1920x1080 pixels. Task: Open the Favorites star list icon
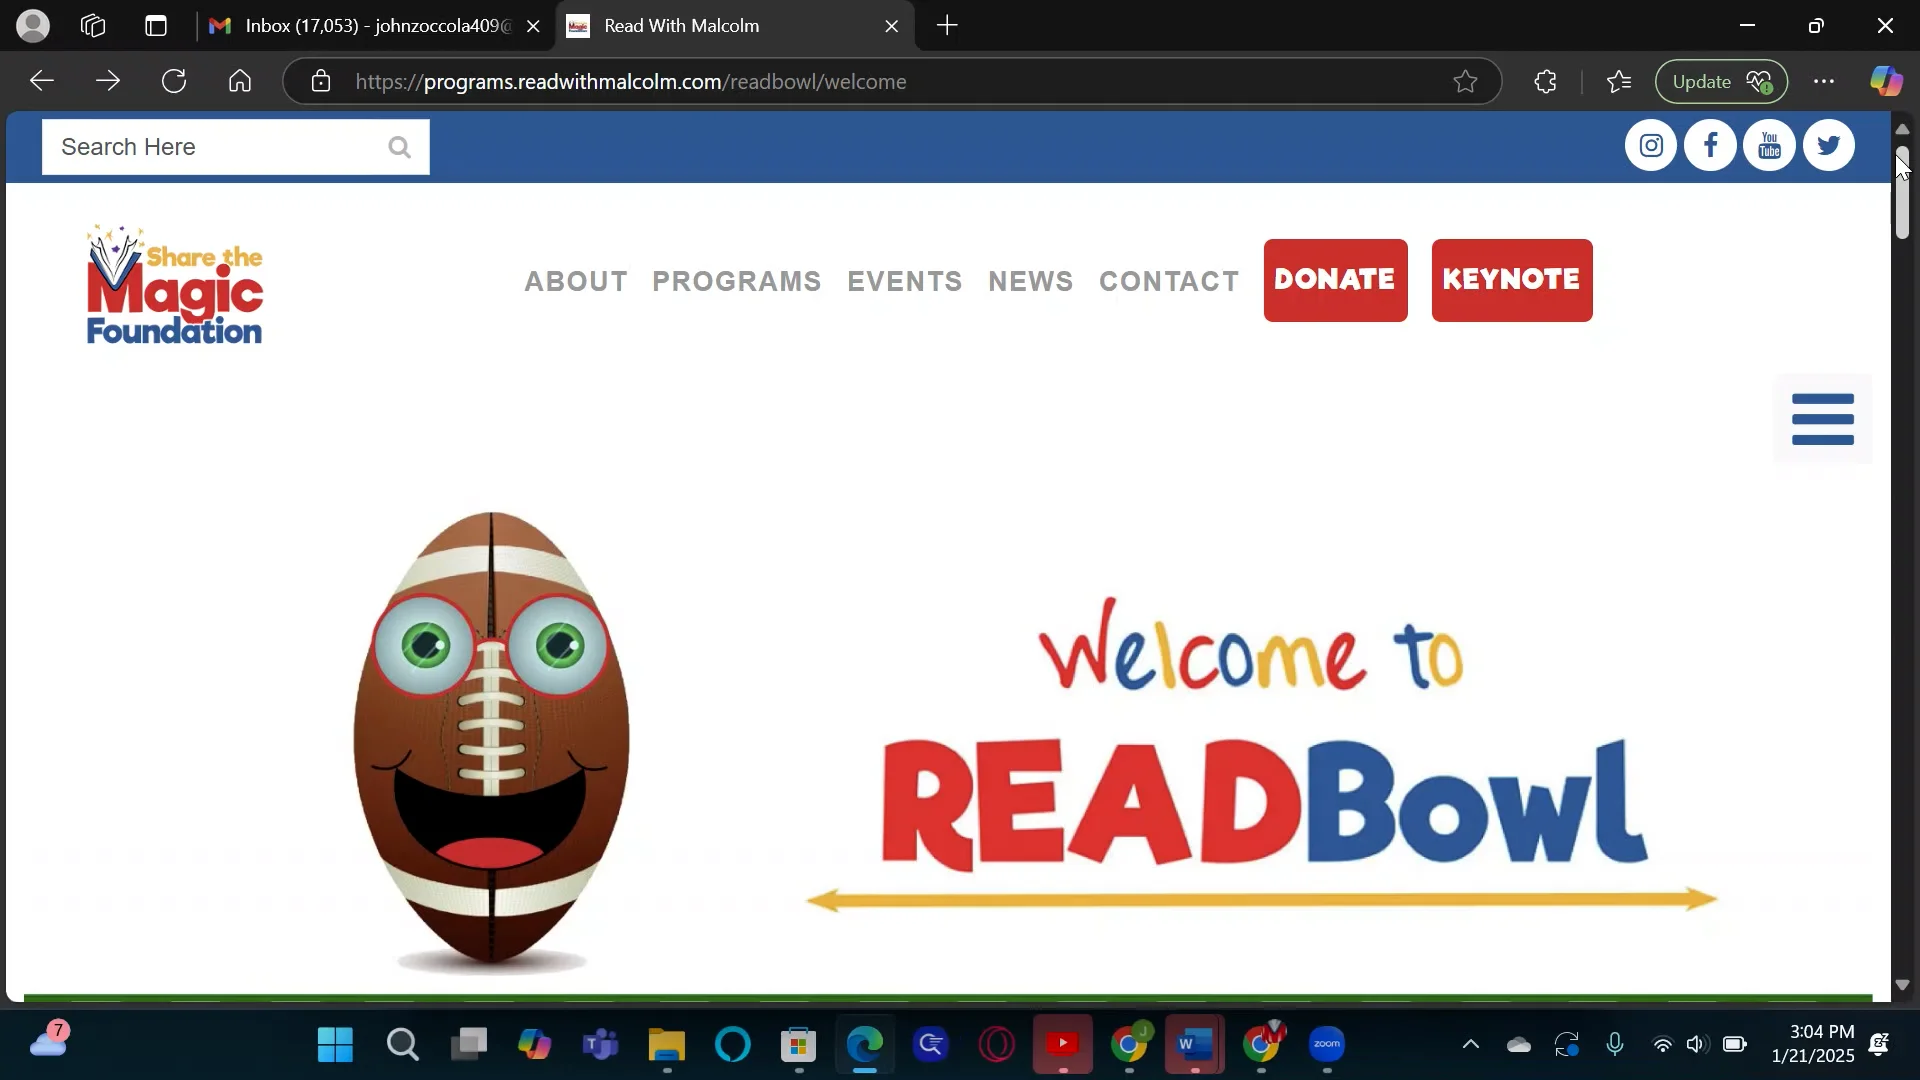pos(1619,81)
